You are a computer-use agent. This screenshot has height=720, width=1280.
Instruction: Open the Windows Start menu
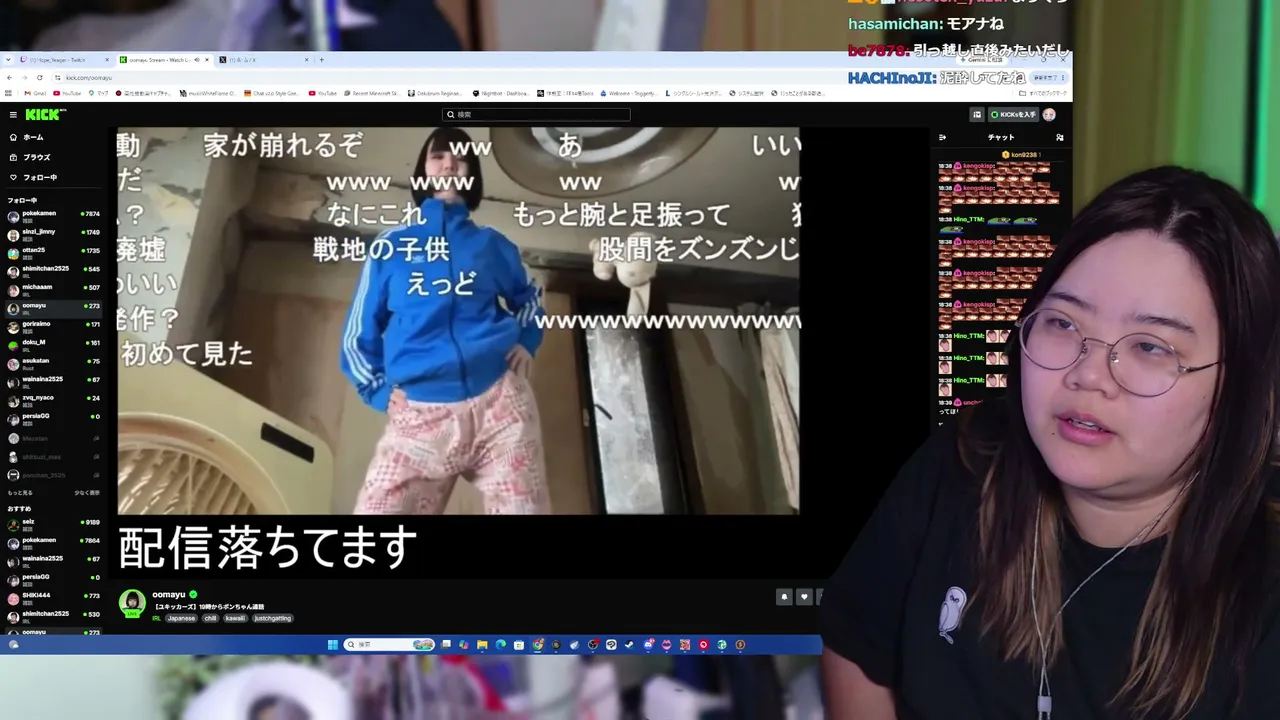click(x=333, y=645)
